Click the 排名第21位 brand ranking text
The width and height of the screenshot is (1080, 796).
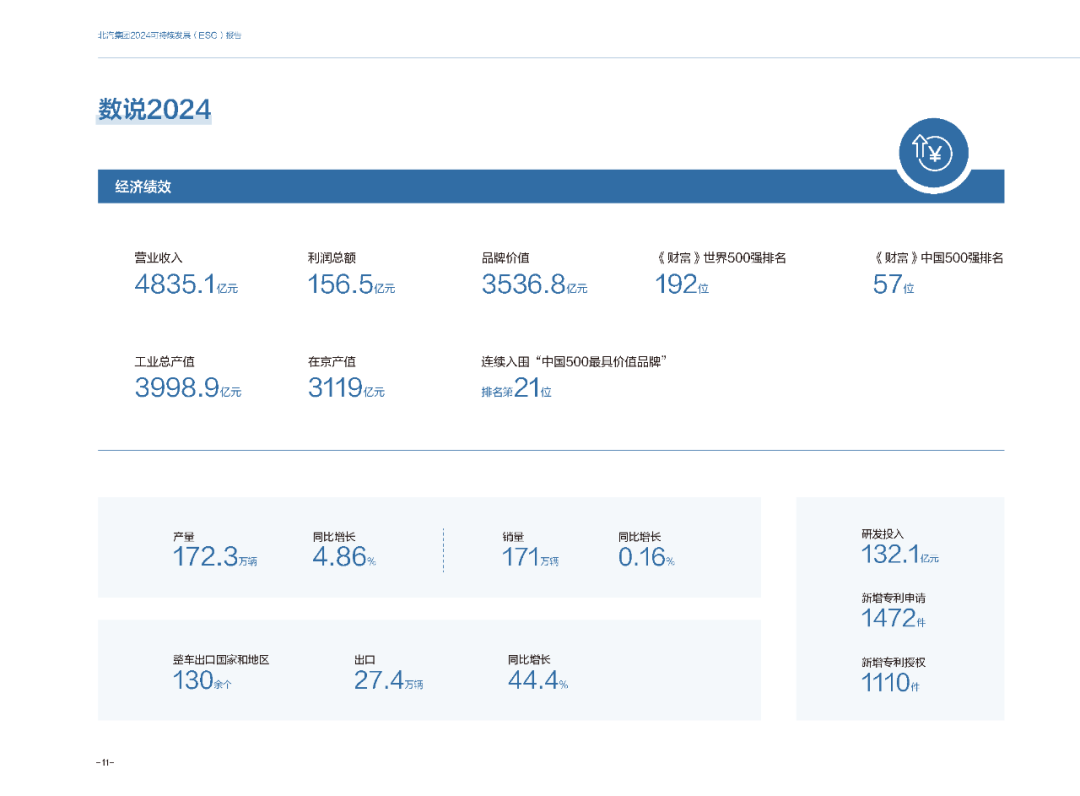click(517, 388)
